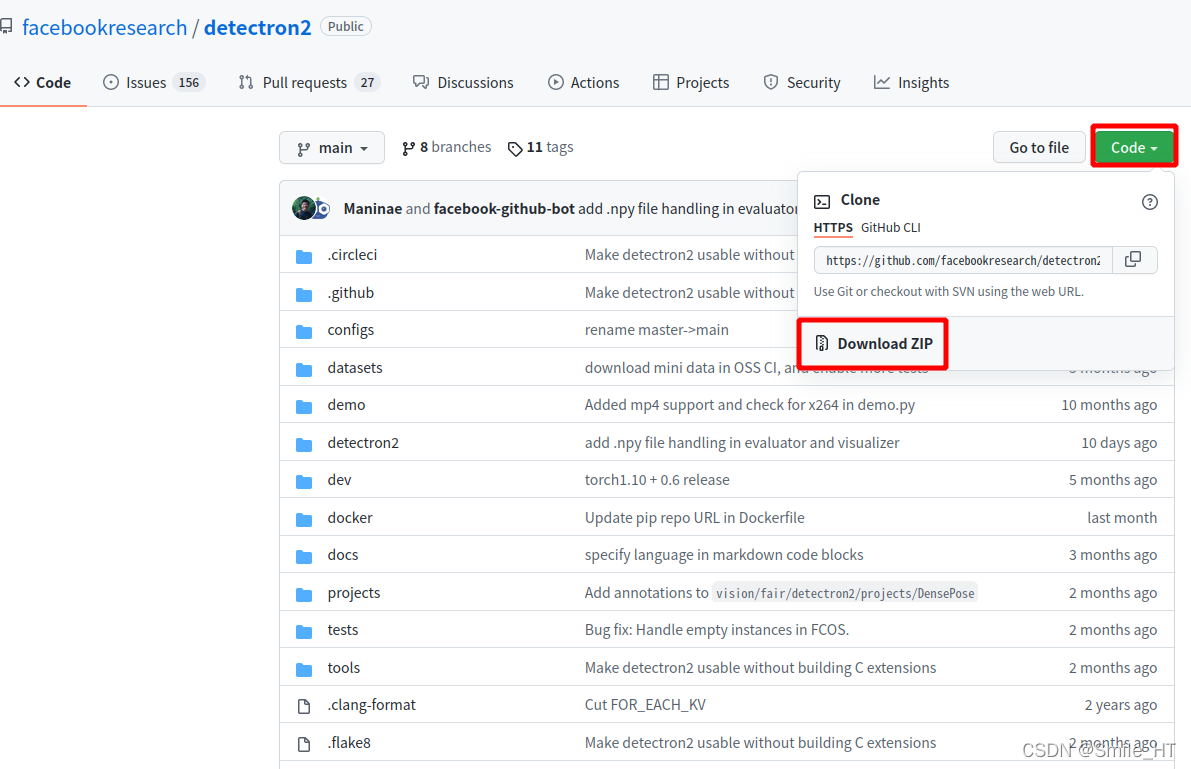Open the Security tab
The image size is (1191, 769).
pos(802,82)
